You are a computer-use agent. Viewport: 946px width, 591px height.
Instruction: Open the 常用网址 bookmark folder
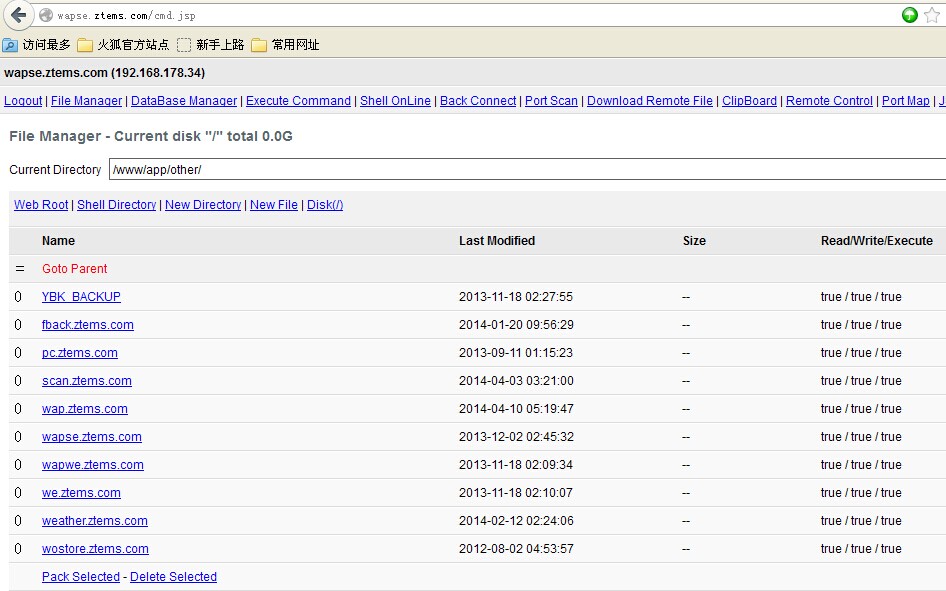tap(285, 45)
